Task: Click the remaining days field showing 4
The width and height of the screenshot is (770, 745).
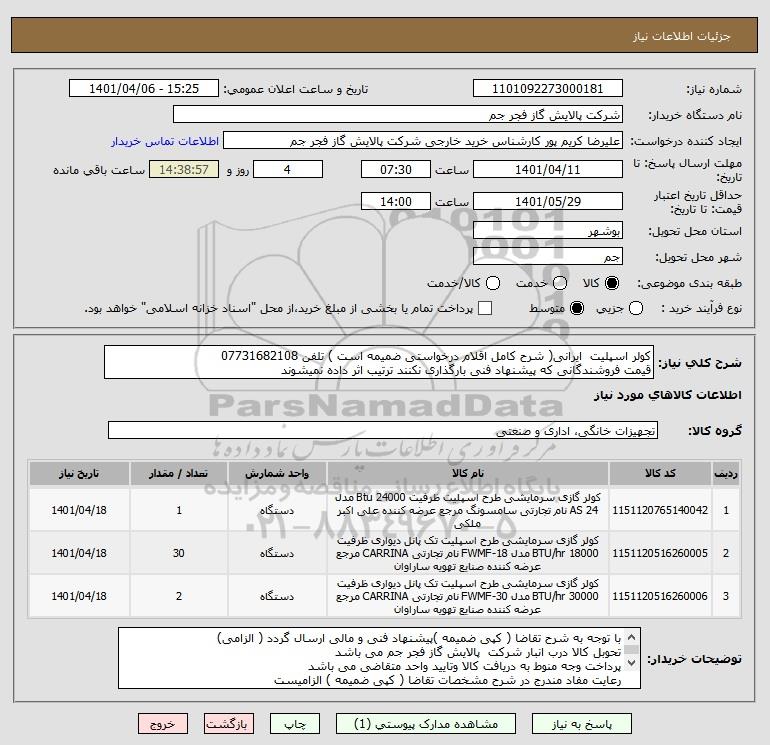Action: (288, 169)
